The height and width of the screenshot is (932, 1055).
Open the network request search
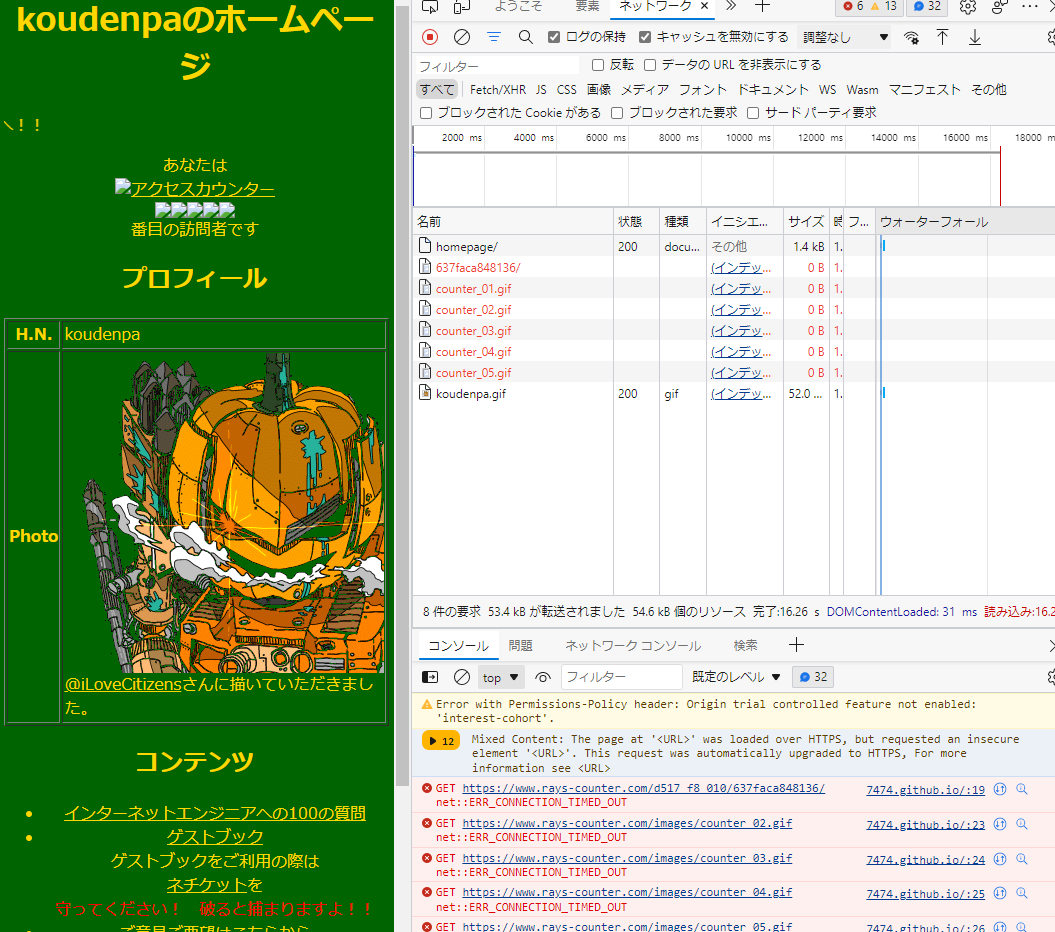click(x=525, y=36)
